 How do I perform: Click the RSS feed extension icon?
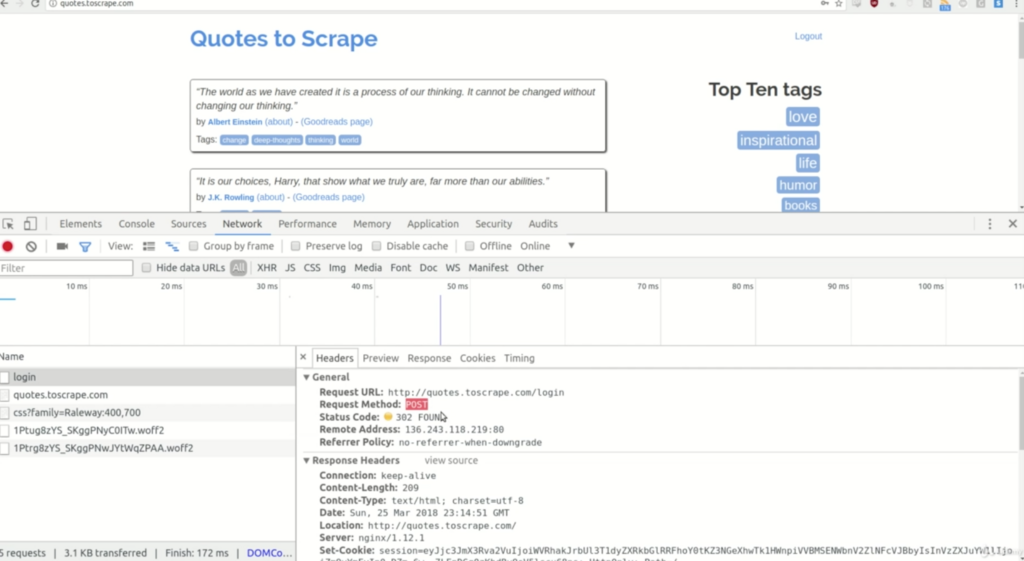(945, 5)
